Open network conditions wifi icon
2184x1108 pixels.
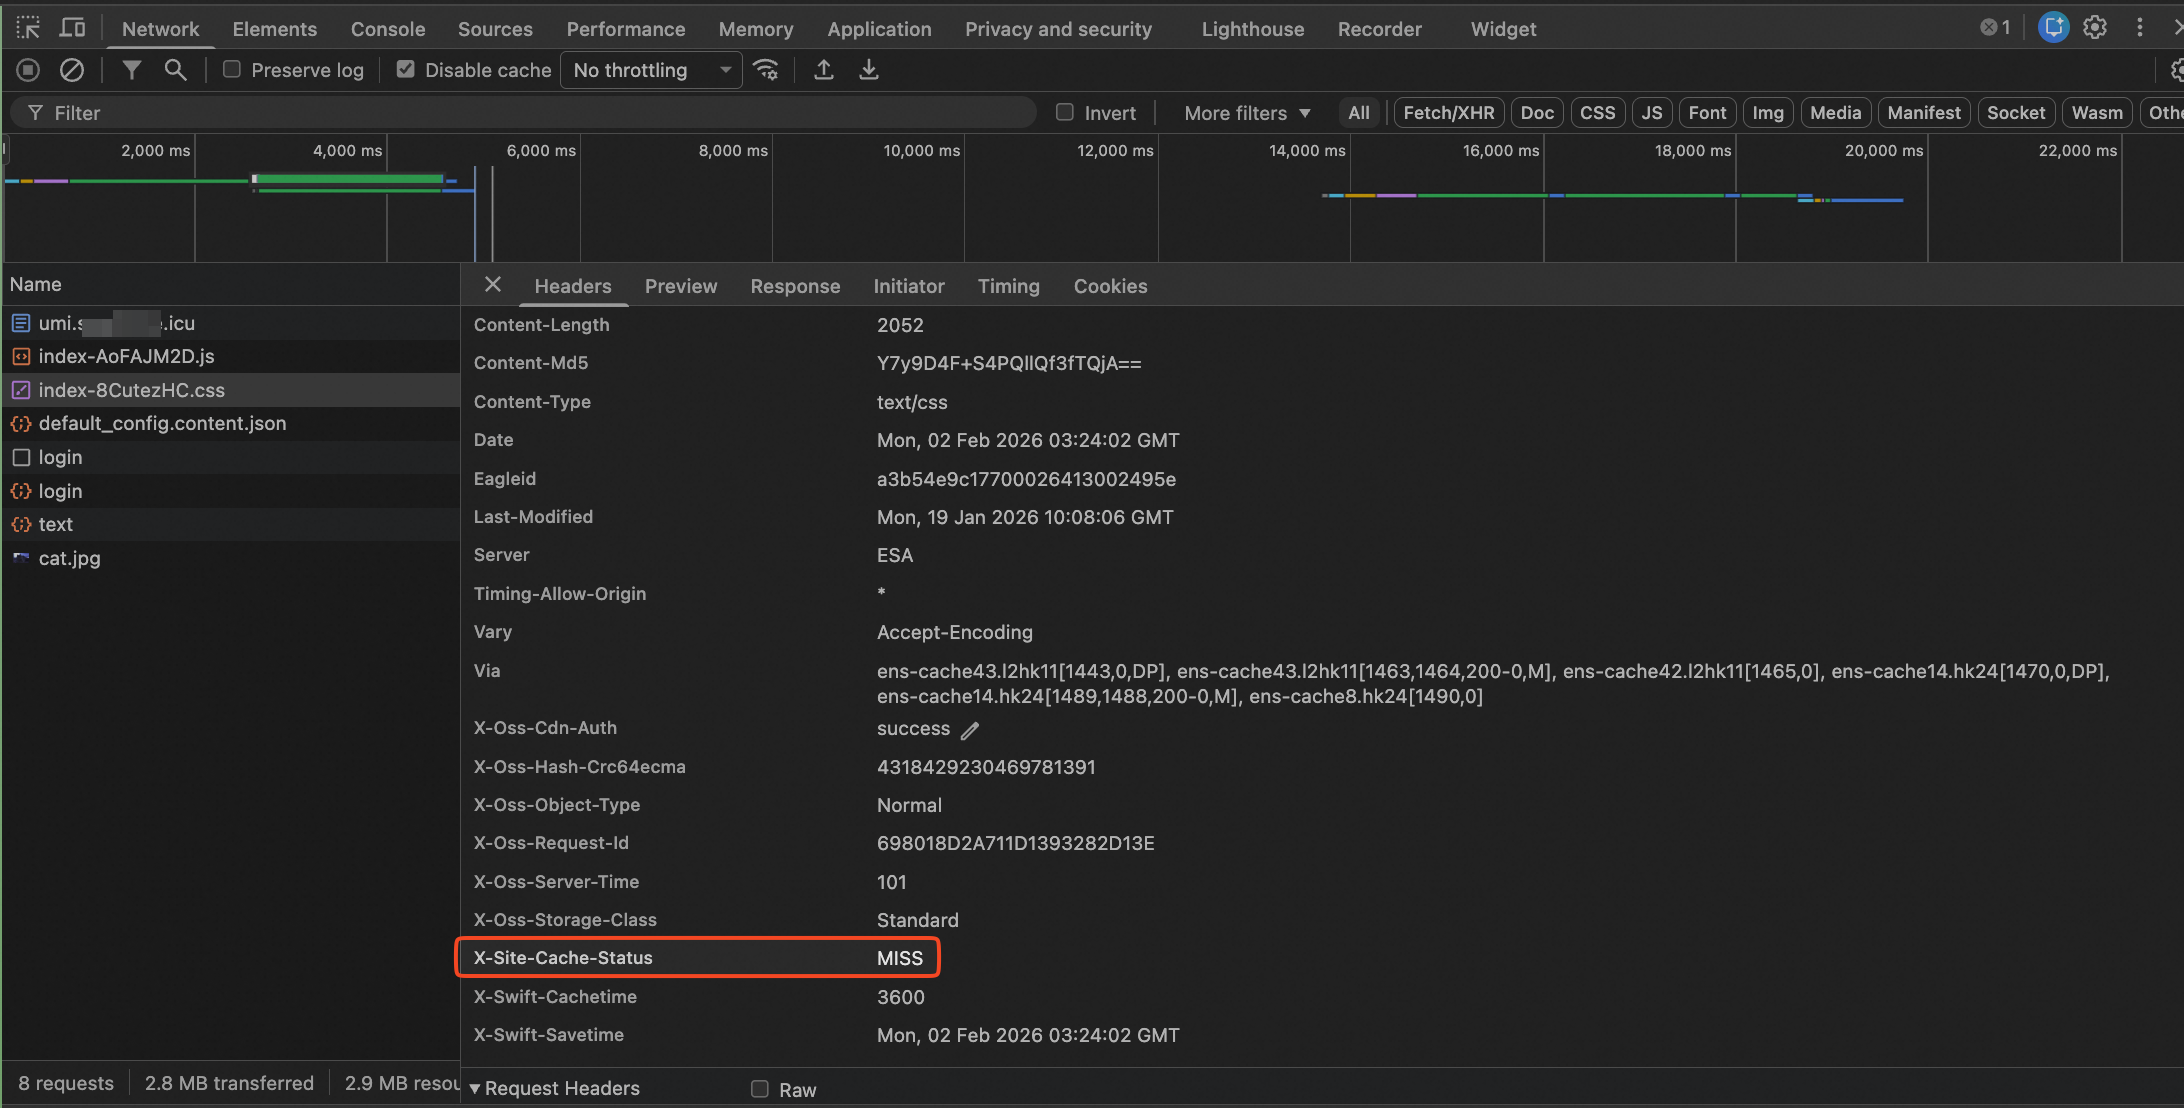pyautogui.click(x=766, y=70)
